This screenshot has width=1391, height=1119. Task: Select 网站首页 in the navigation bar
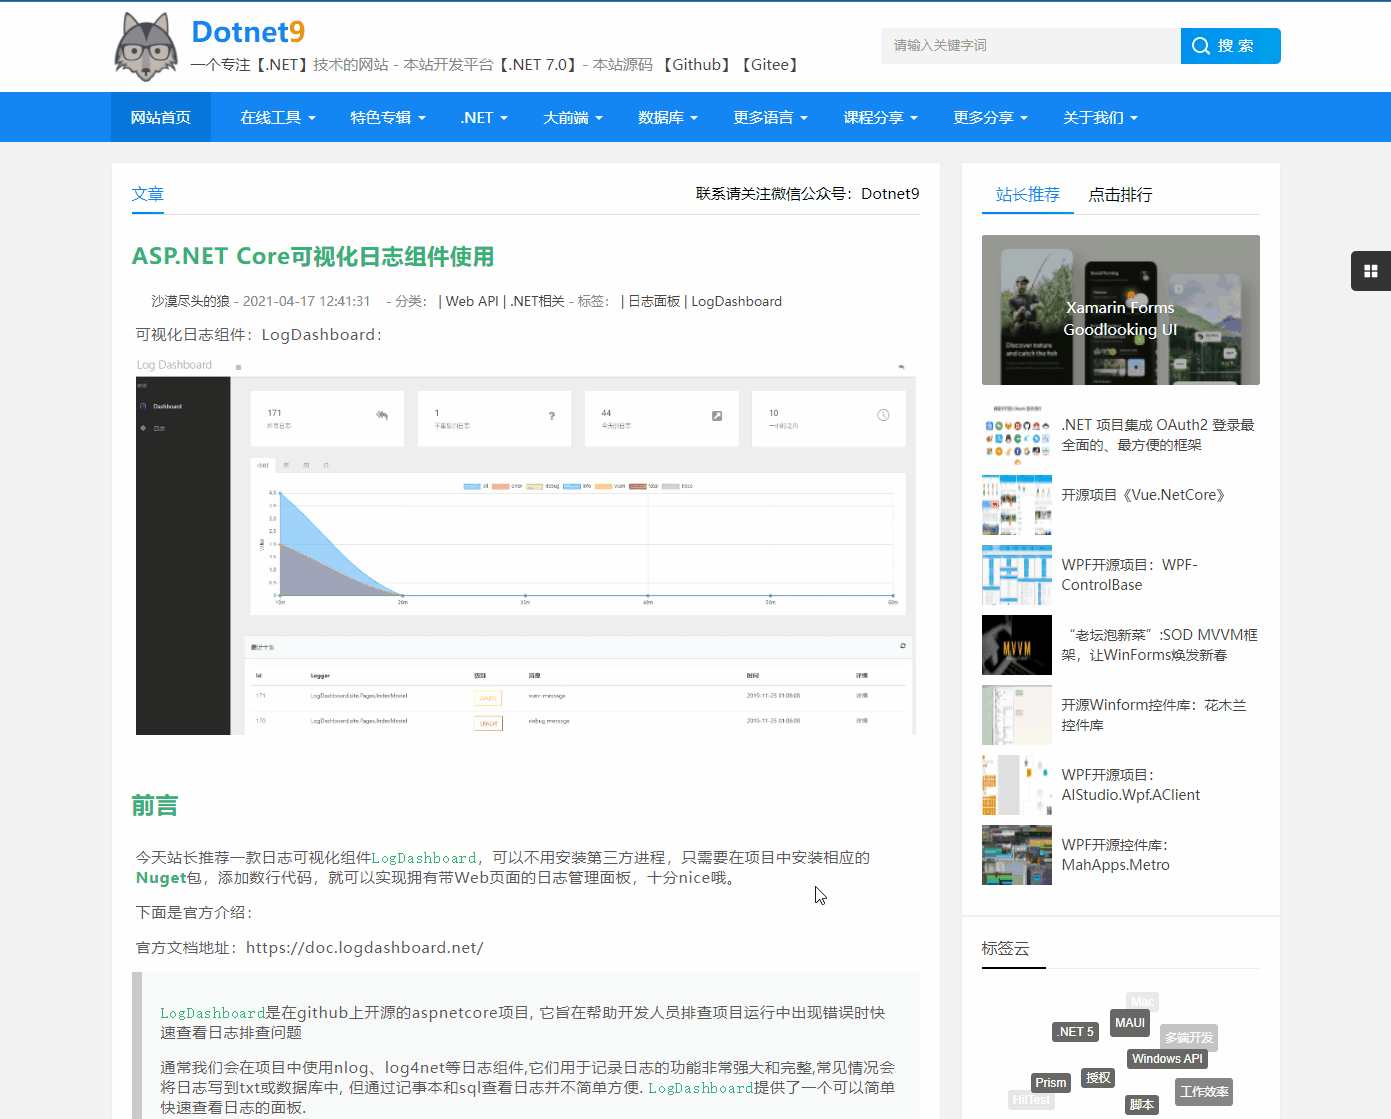point(160,117)
